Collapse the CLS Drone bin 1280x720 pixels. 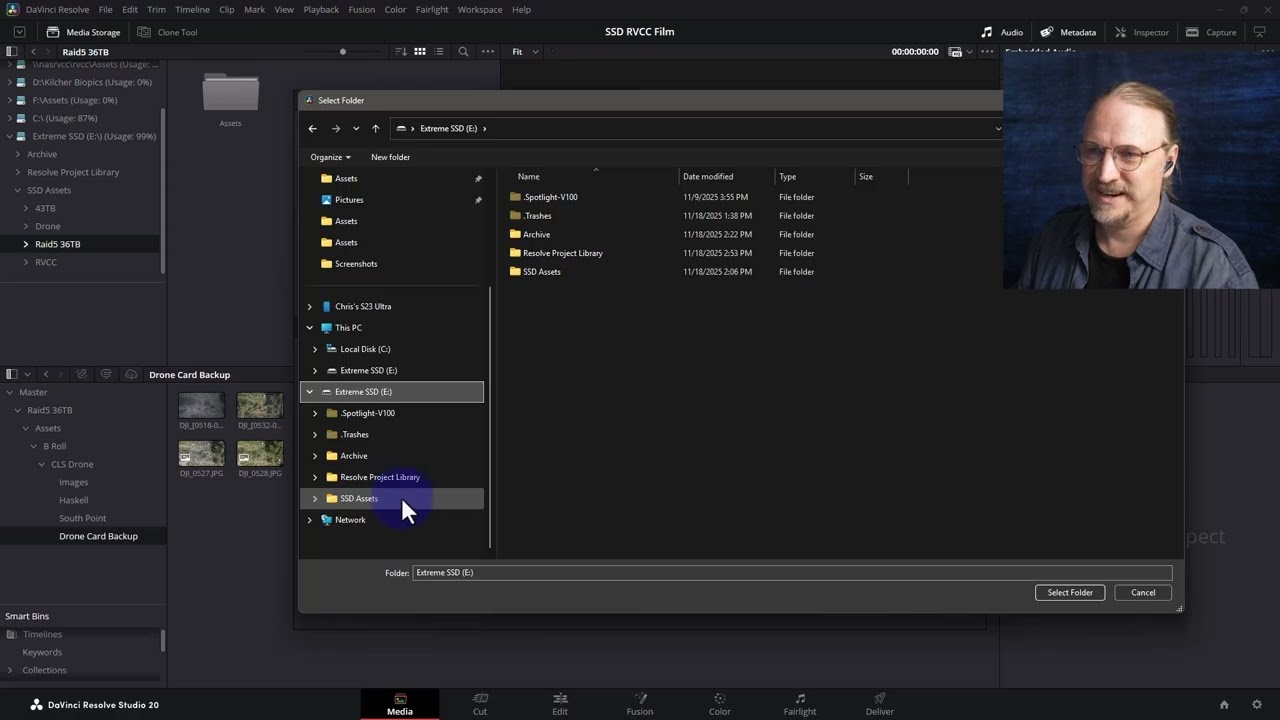(43, 464)
